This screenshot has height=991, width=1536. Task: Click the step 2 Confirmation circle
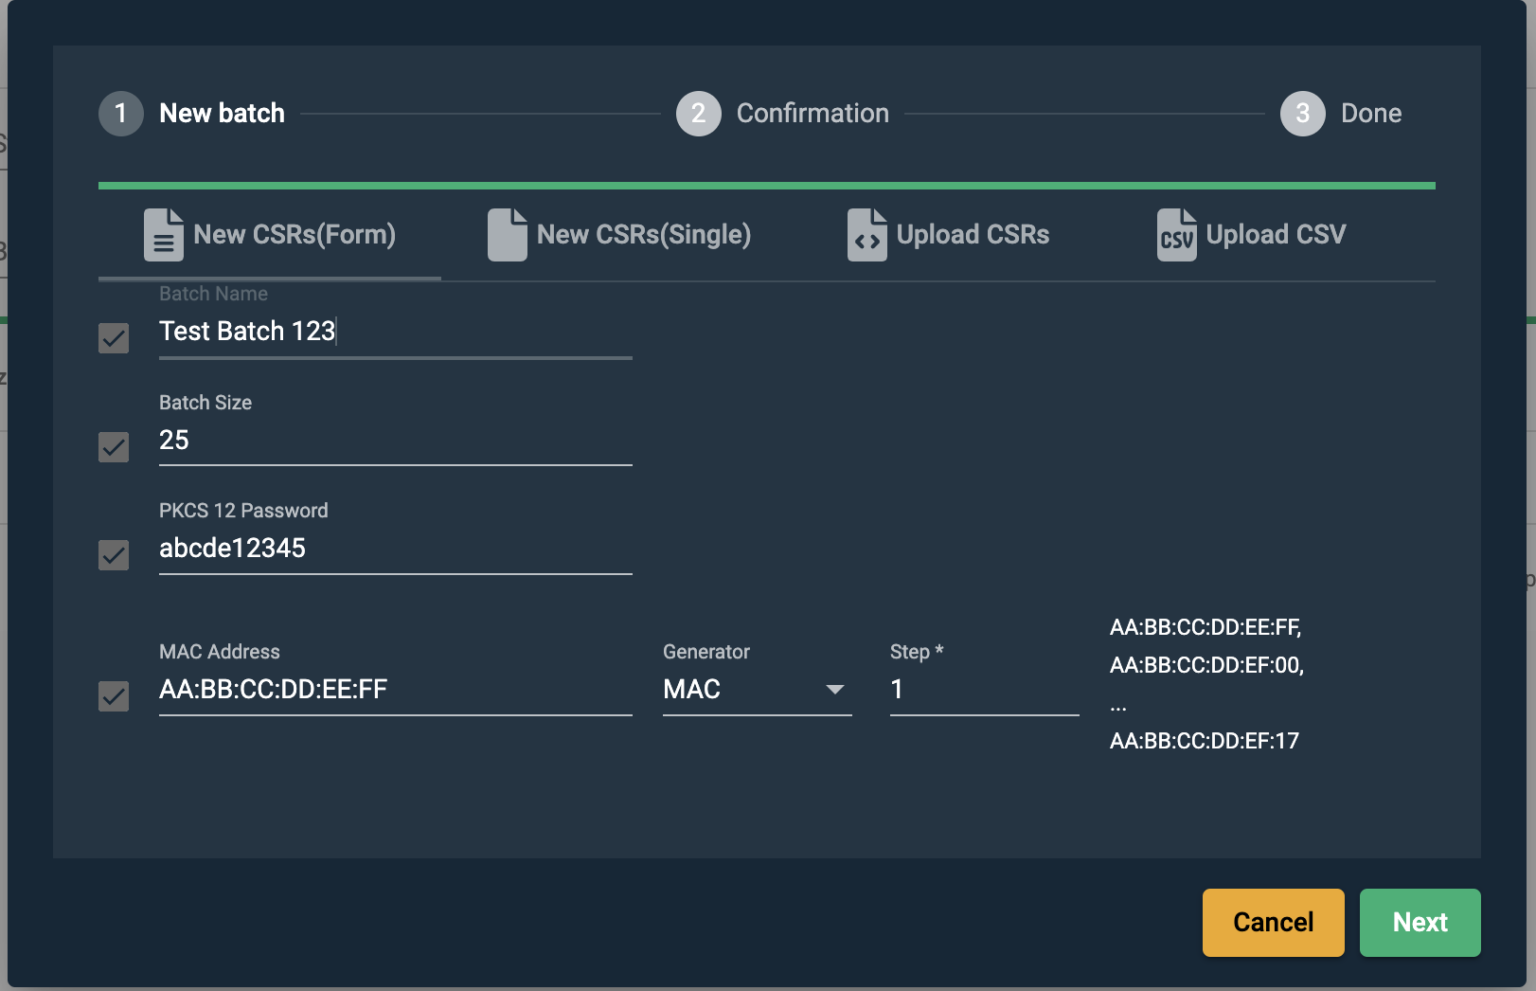(x=698, y=113)
